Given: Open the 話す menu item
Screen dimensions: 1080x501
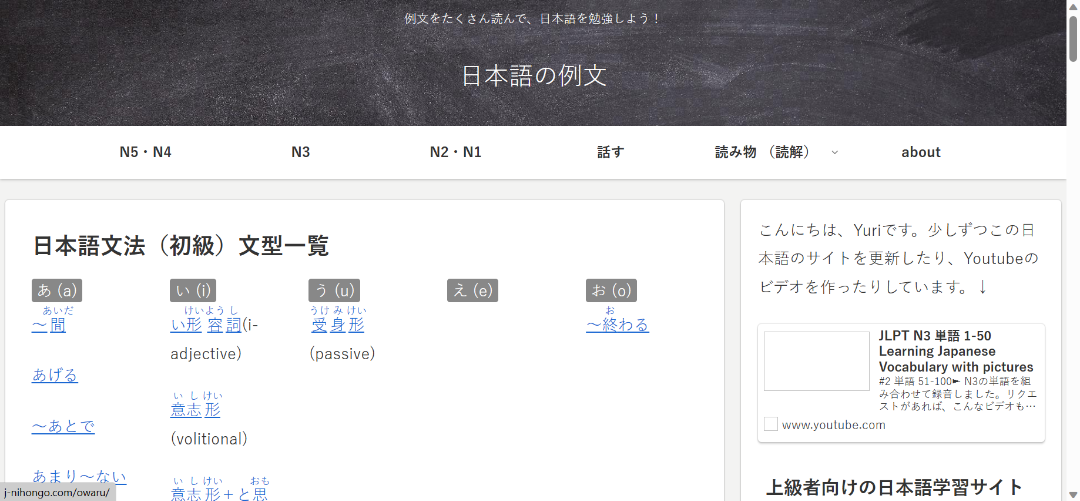Looking at the screenshot, I should [x=610, y=152].
